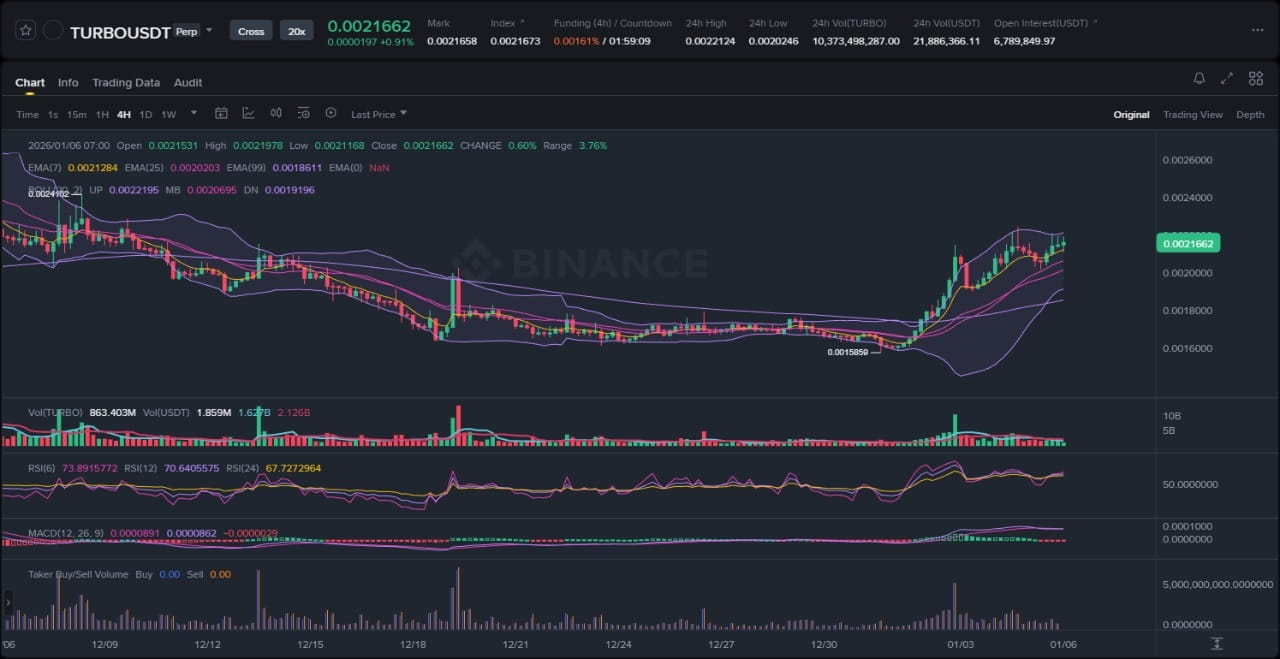Click the Open Interest(USDT) label
The image size is (1280, 659).
[1041, 23]
